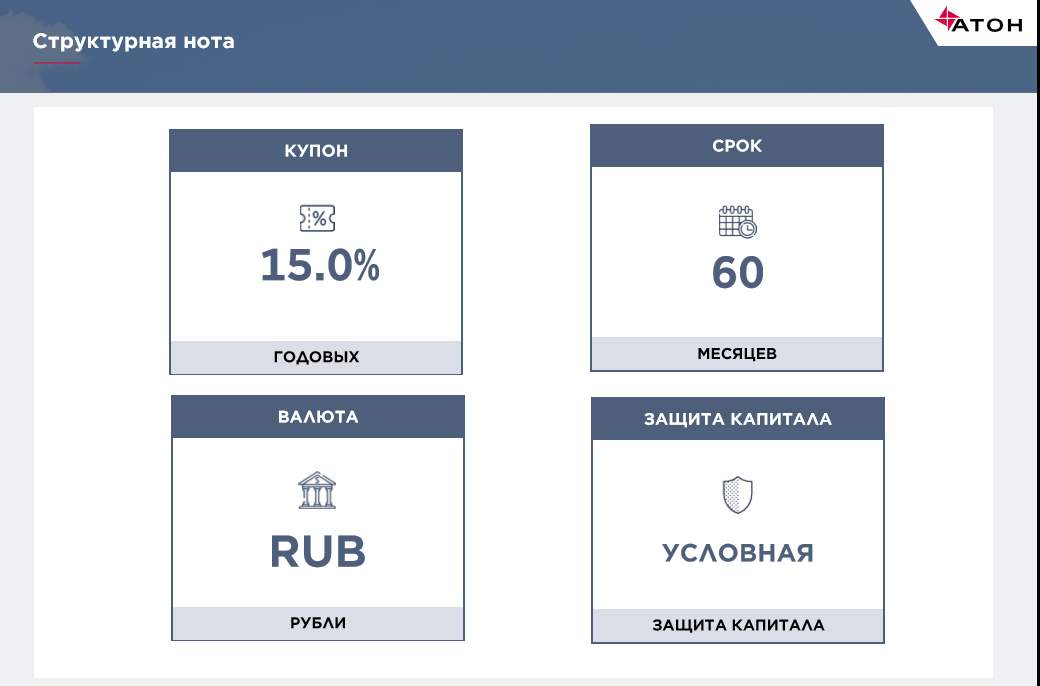Select the ЗАЩИТА КАПИТАЛА card header
The image size is (1040, 686).
(x=738, y=419)
